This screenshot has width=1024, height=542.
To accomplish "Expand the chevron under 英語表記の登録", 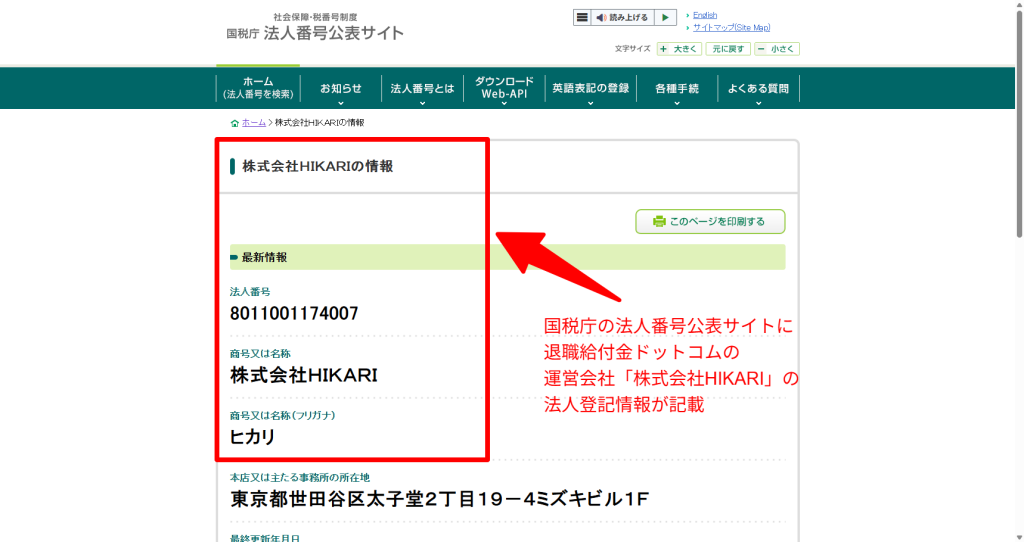I will coord(590,103).
